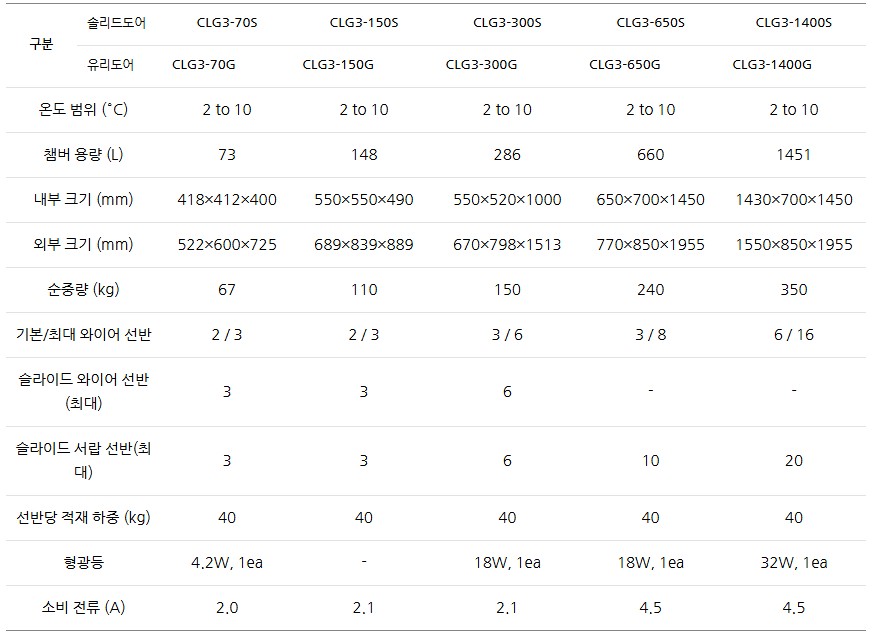Select the 유리도어 row label
883x636 pixels.
(x=111, y=66)
